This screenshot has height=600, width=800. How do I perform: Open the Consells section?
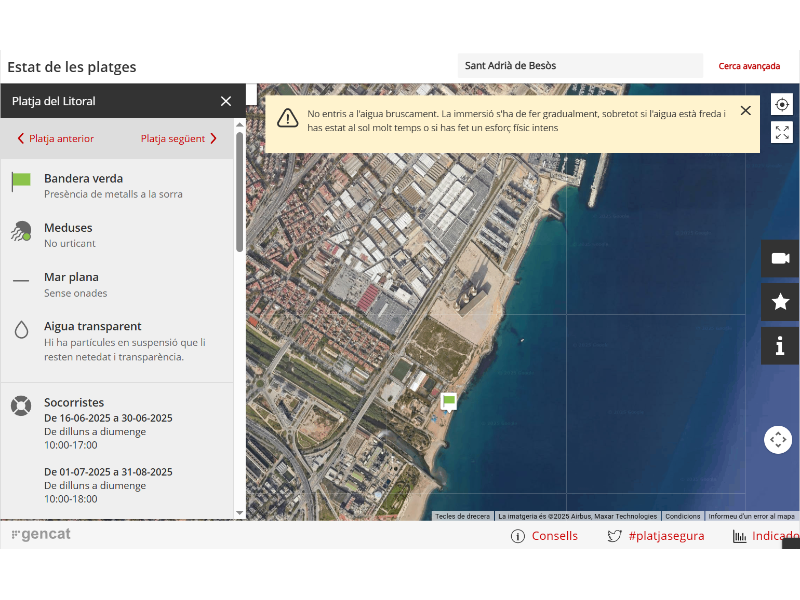pos(545,536)
